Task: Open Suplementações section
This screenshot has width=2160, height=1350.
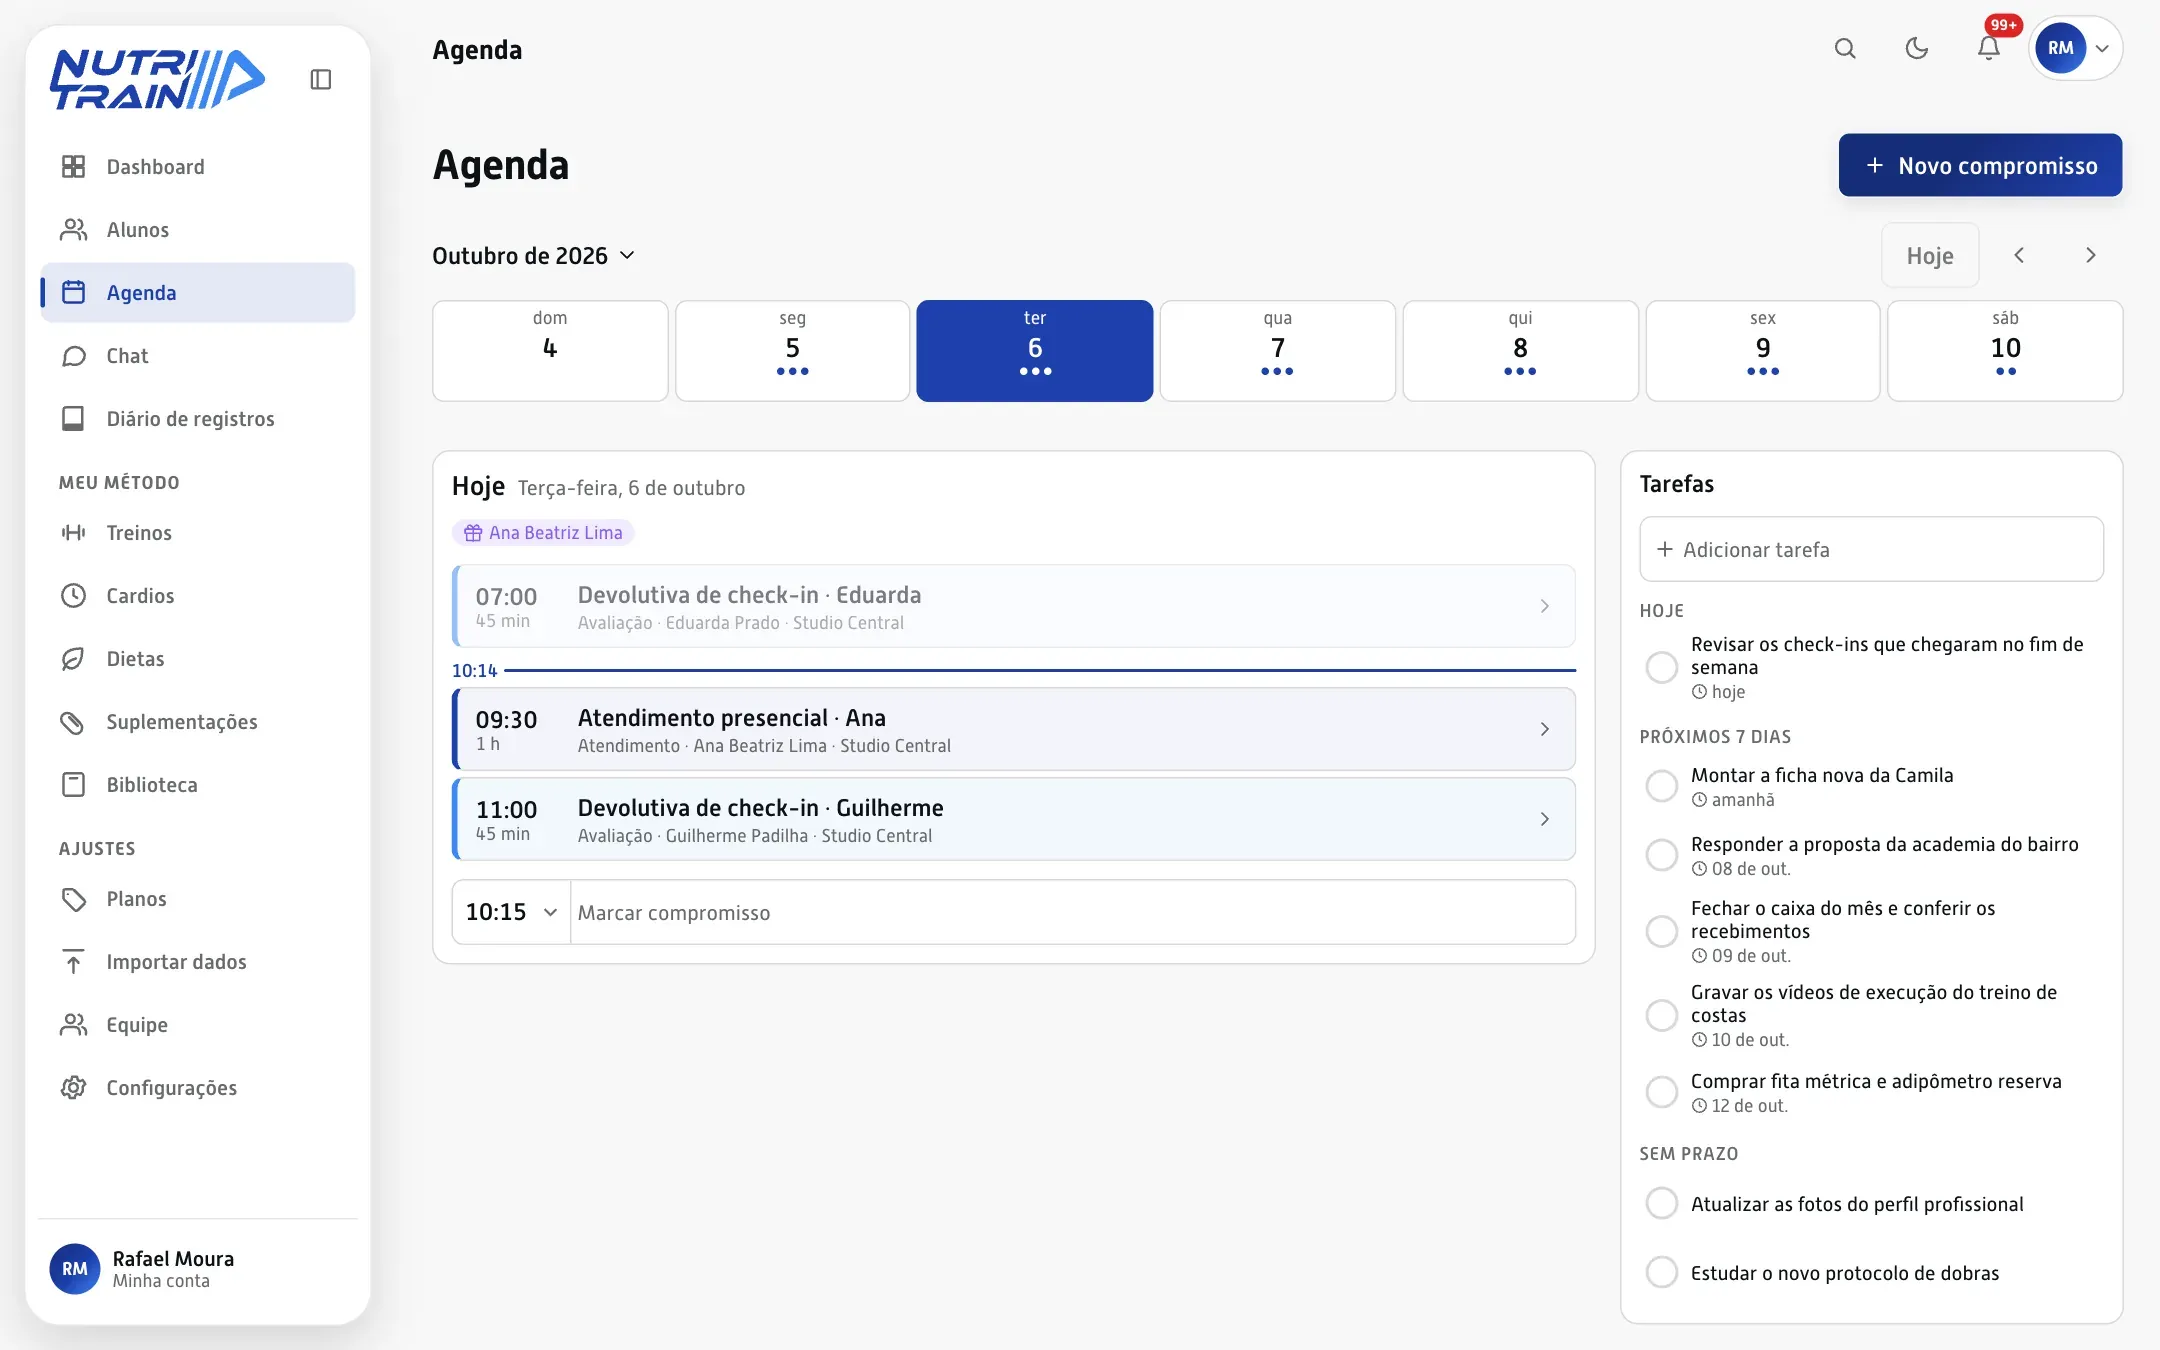Action: pyautogui.click(x=198, y=722)
